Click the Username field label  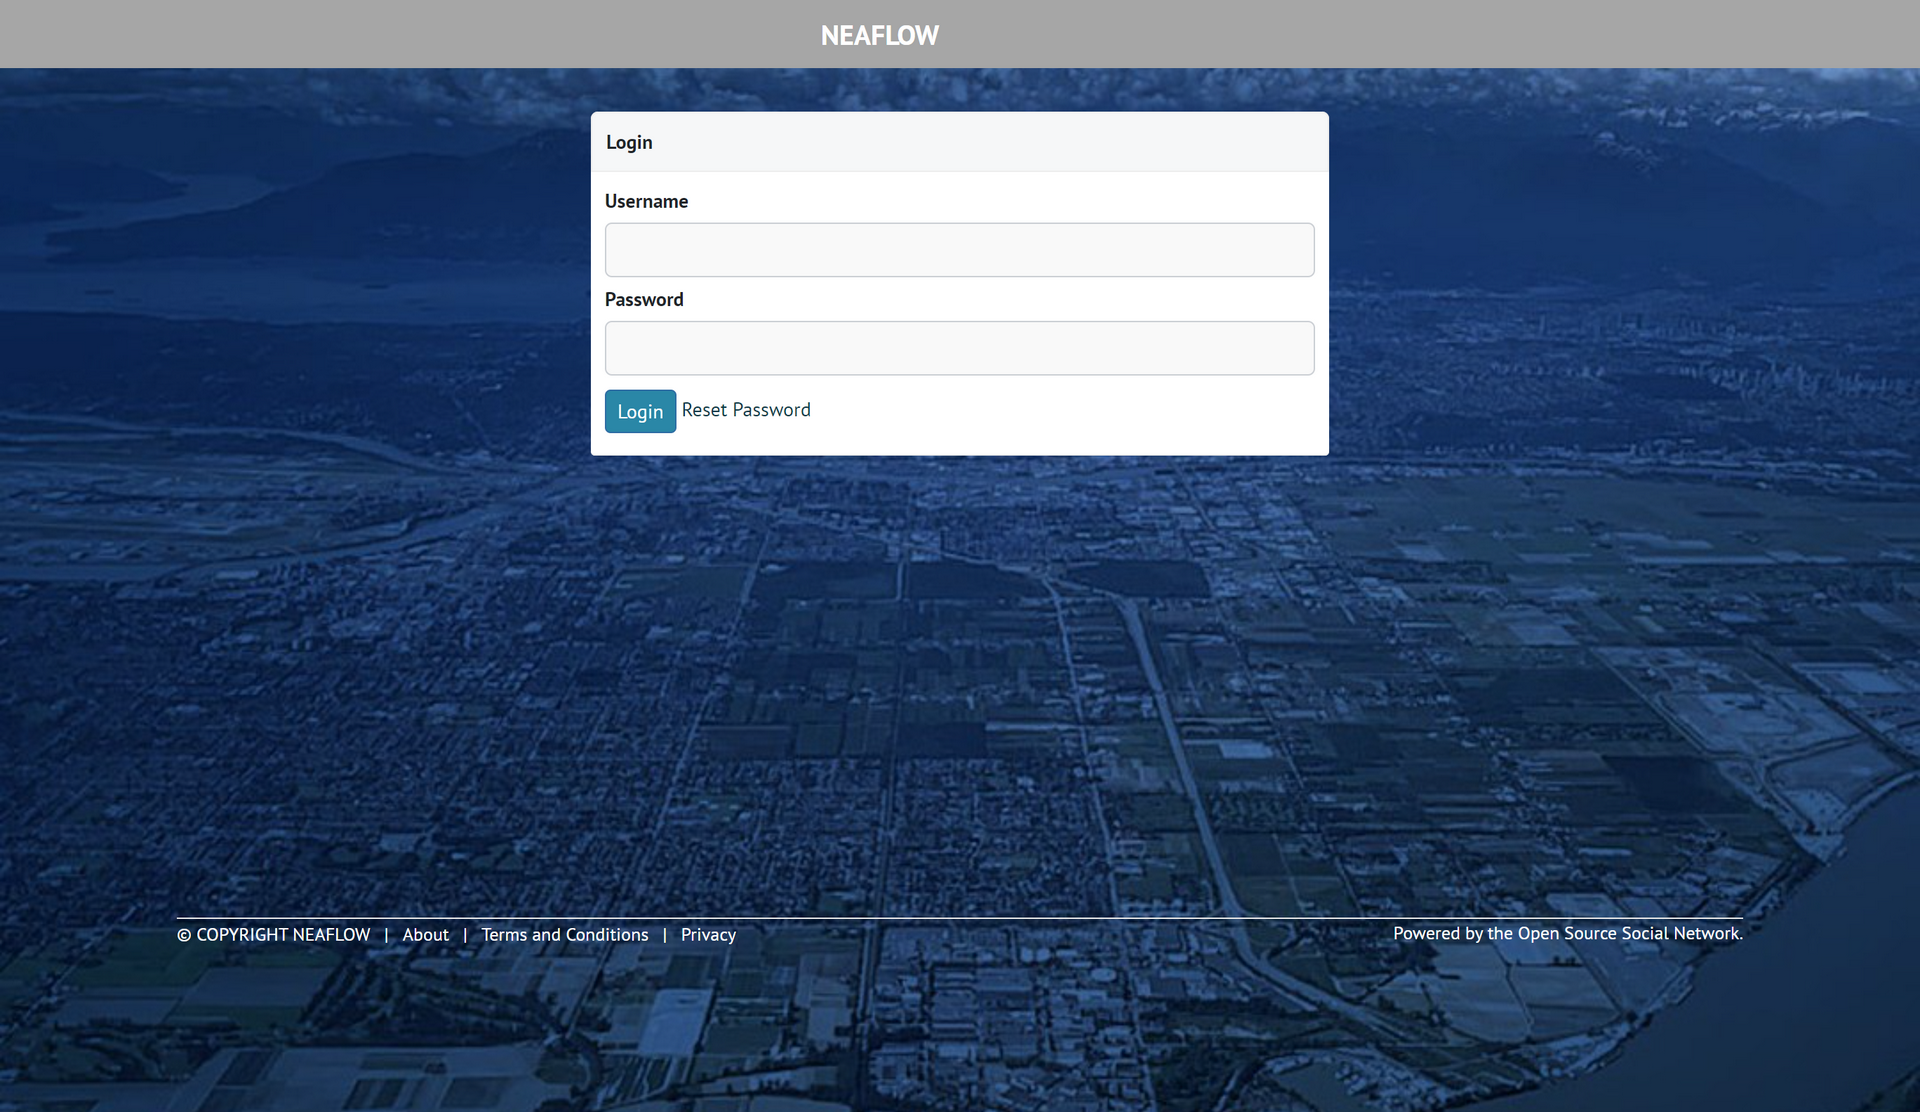[x=646, y=201]
